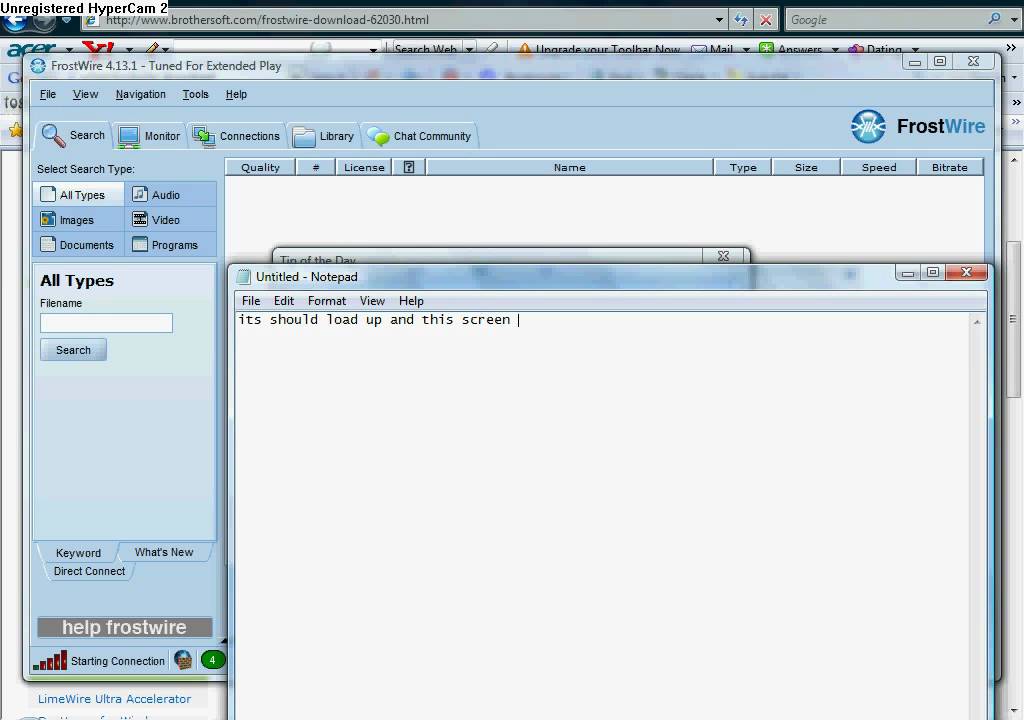Open the Search tab in FrostWire

pos(73,135)
